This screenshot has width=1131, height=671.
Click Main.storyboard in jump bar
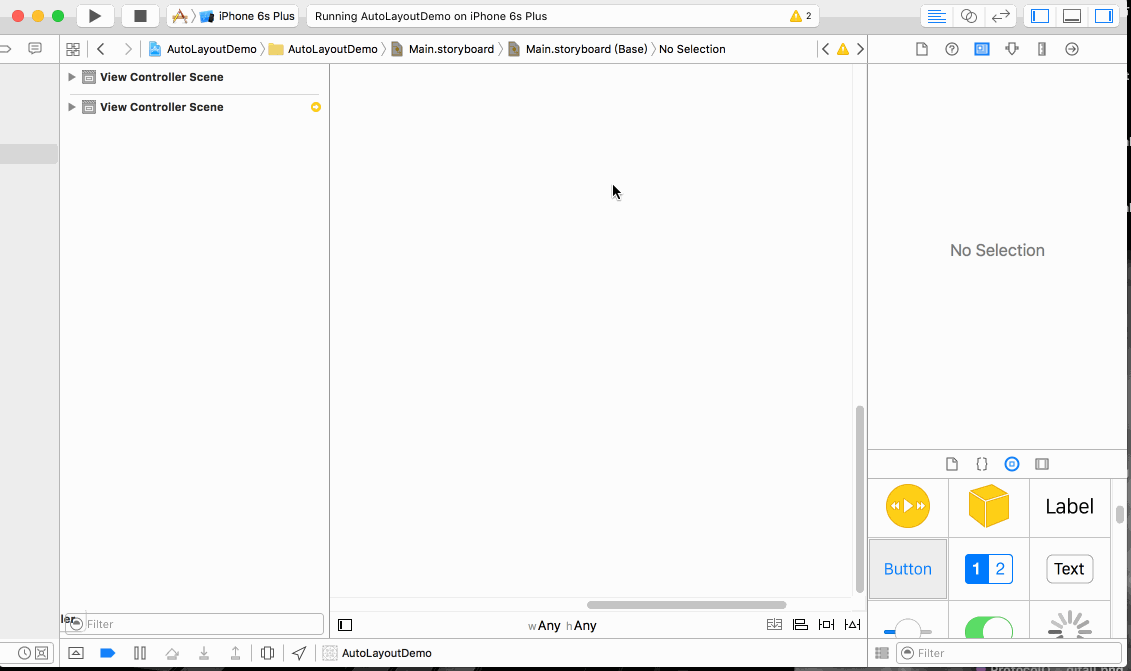pos(443,49)
